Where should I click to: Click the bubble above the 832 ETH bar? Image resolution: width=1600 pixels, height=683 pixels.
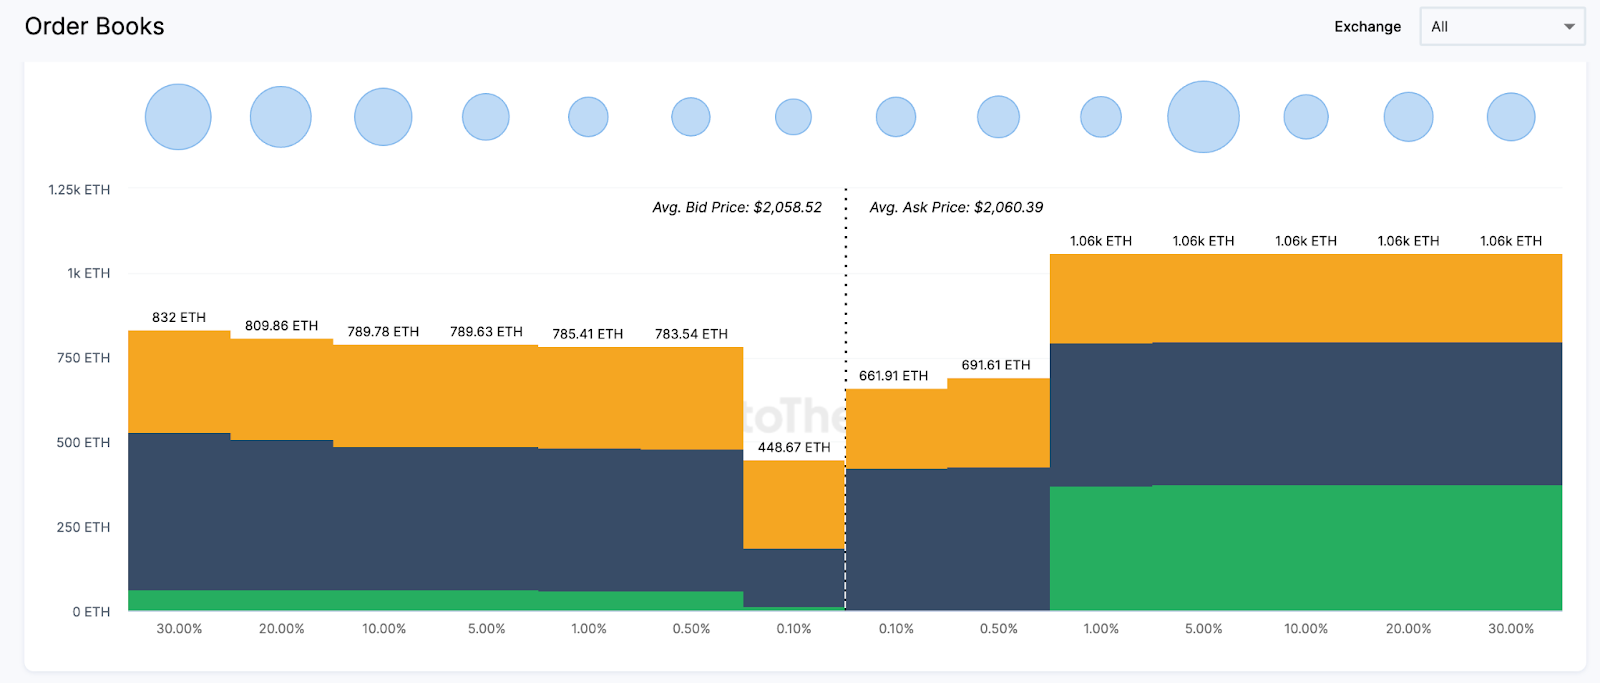pyautogui.click(x=178, y=117)
